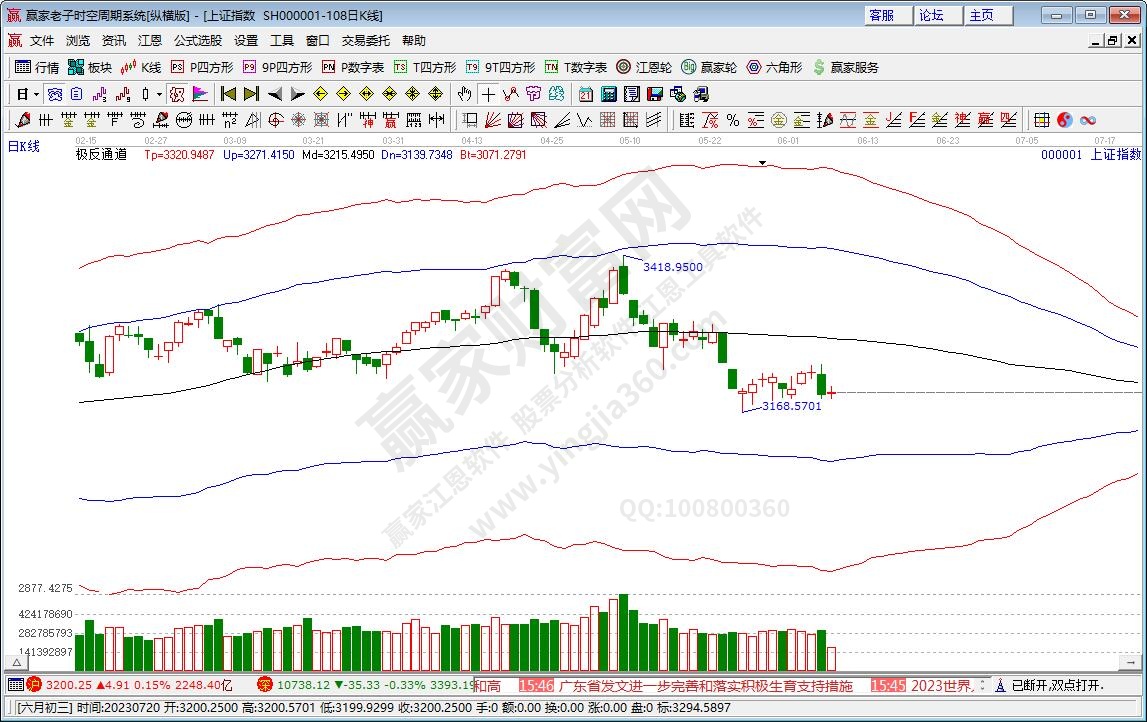Expand the 日 period dropdown arrow

37,94
